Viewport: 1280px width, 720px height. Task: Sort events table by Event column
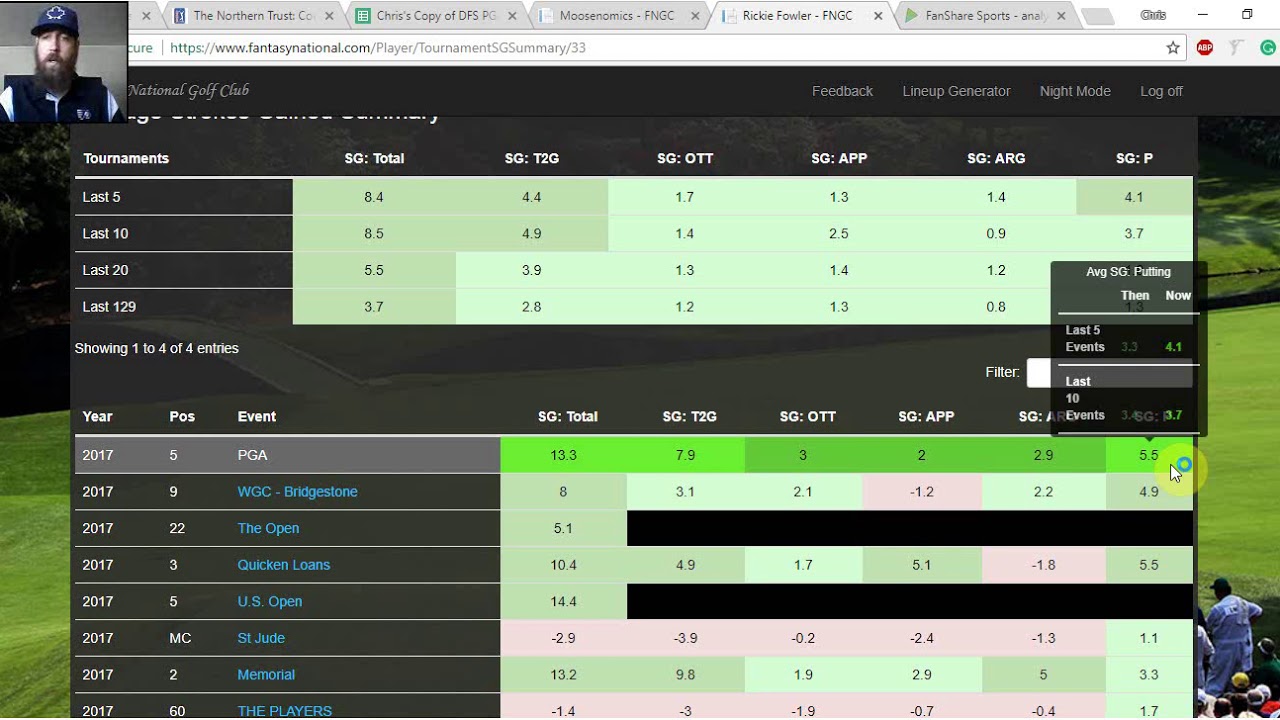[256, 416]
